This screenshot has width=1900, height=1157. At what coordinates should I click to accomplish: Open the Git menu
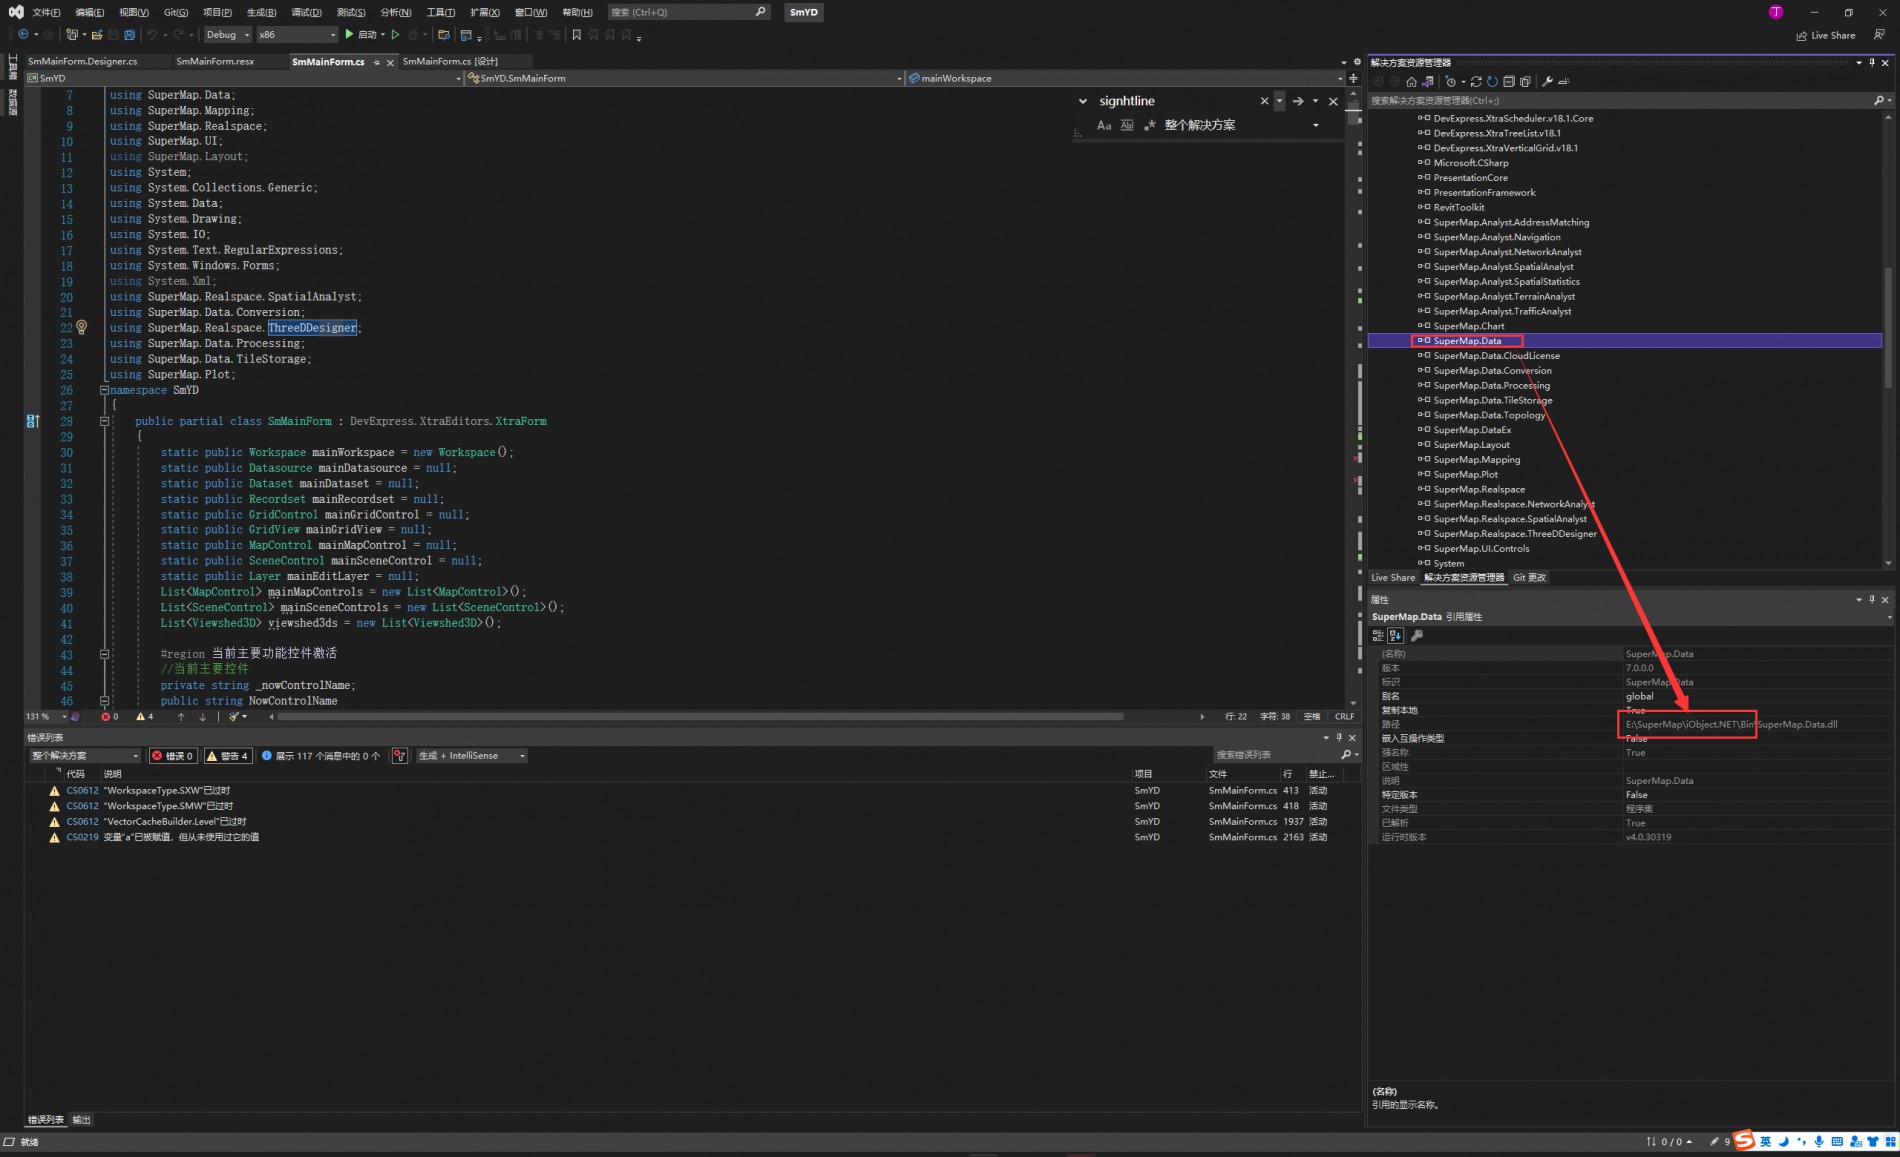click(176, 12)
